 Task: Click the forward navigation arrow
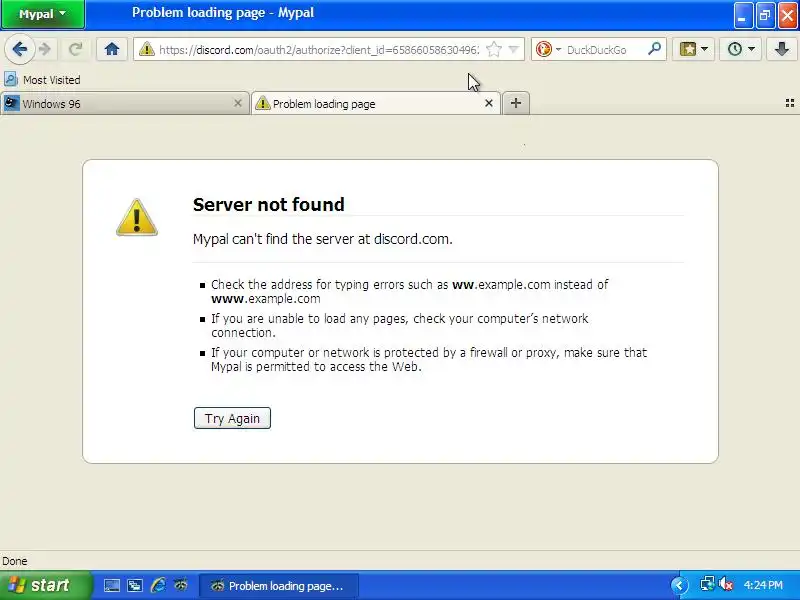click(x=45, y=49)
